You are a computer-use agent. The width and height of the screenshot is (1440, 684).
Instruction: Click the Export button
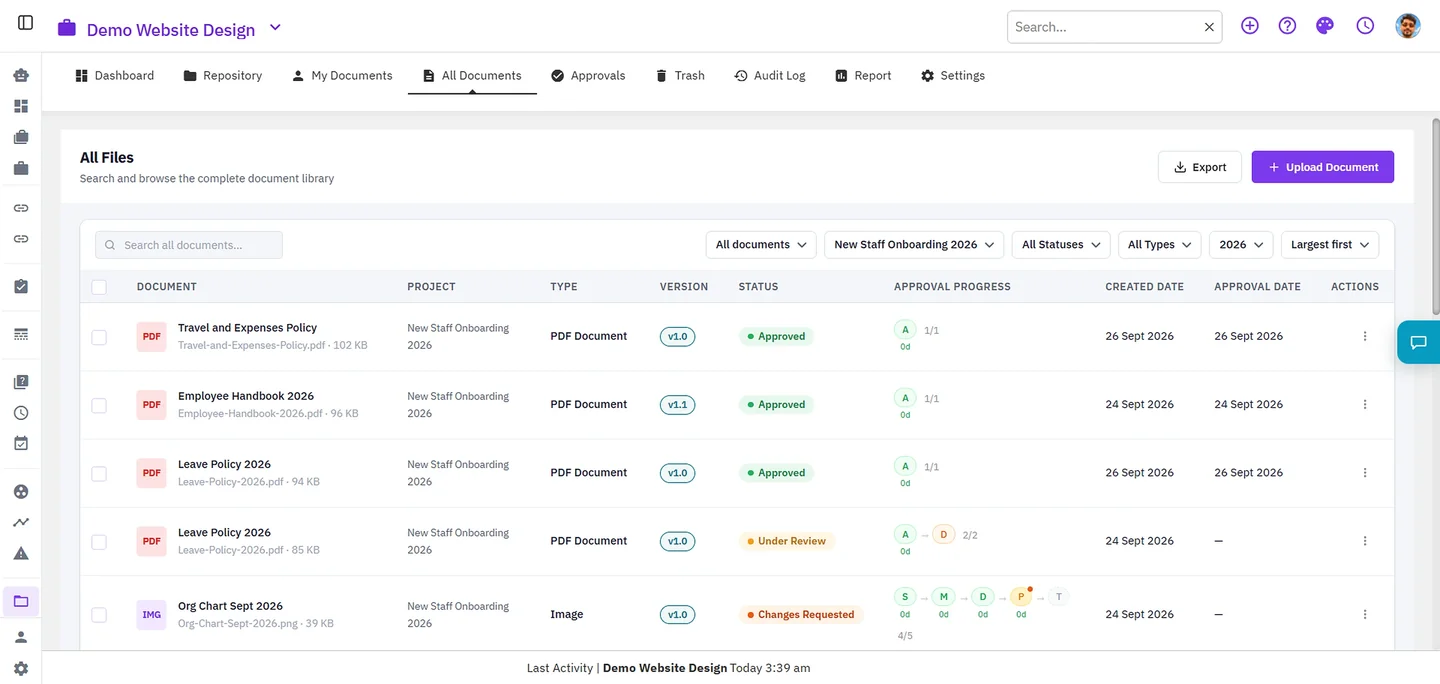click(x=1200, y=167)
